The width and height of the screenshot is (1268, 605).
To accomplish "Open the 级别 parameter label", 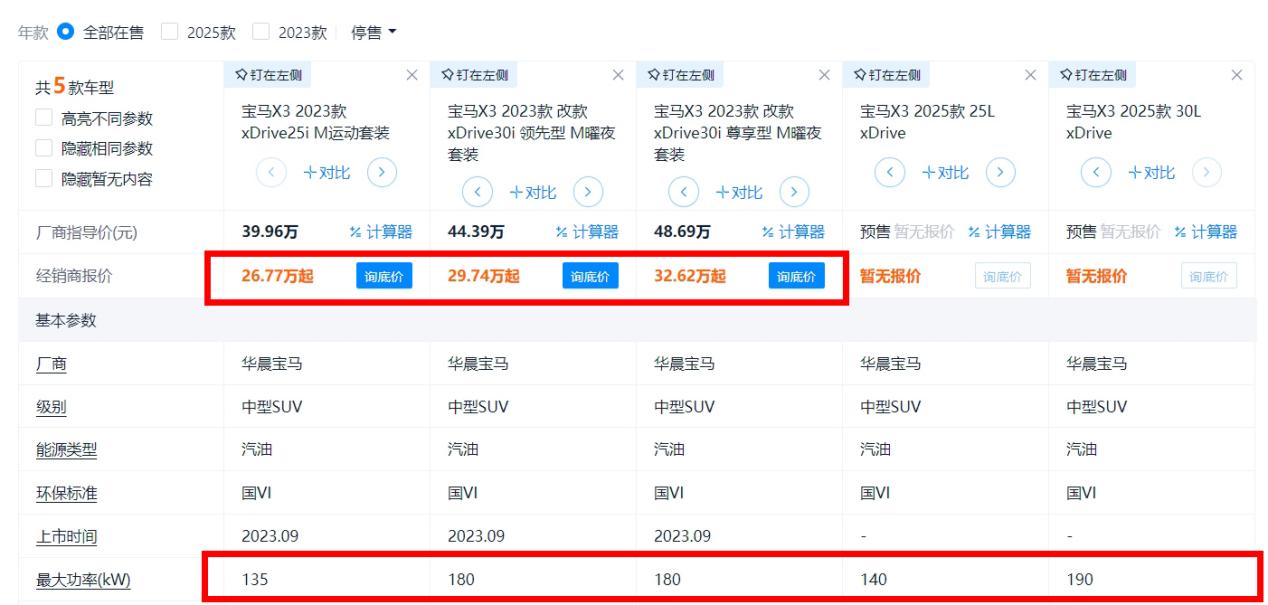I will (51, 406).
